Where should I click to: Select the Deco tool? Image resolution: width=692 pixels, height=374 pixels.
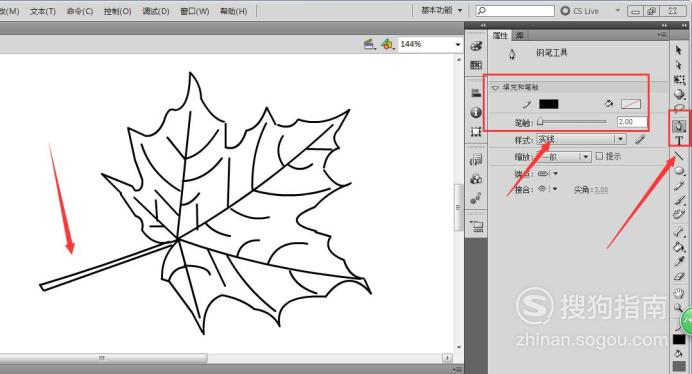click(x=679, y=215)
